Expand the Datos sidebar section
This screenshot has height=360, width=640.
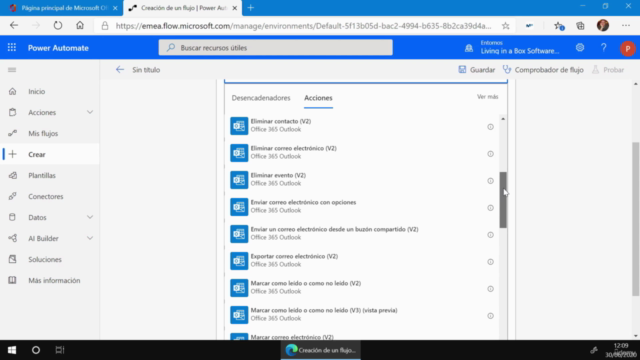90,217
